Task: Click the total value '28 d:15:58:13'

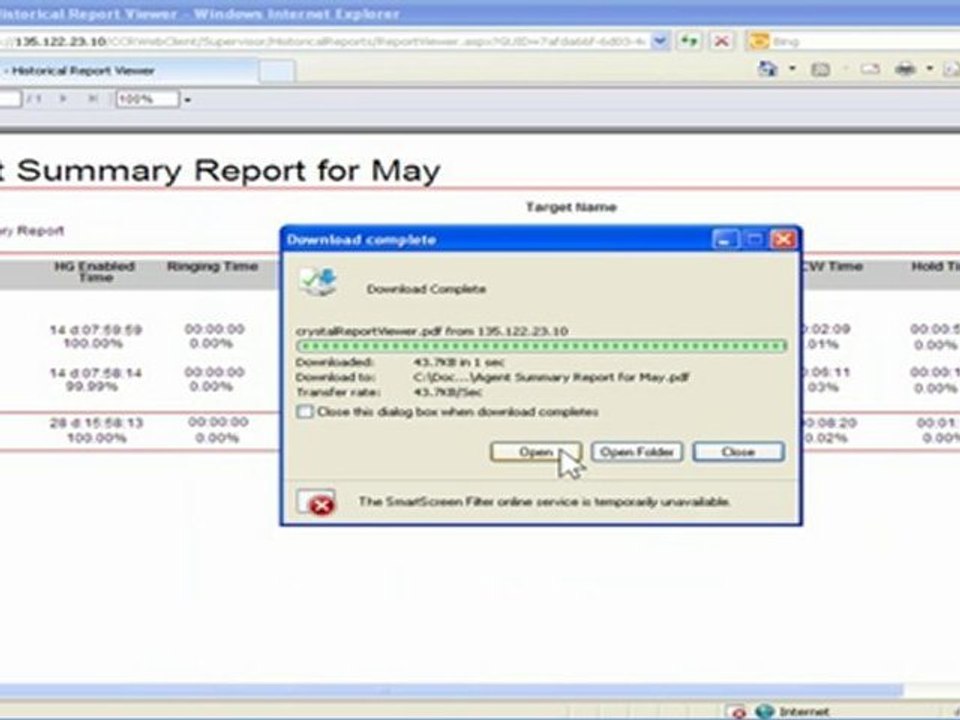Action: coord(97,423)
